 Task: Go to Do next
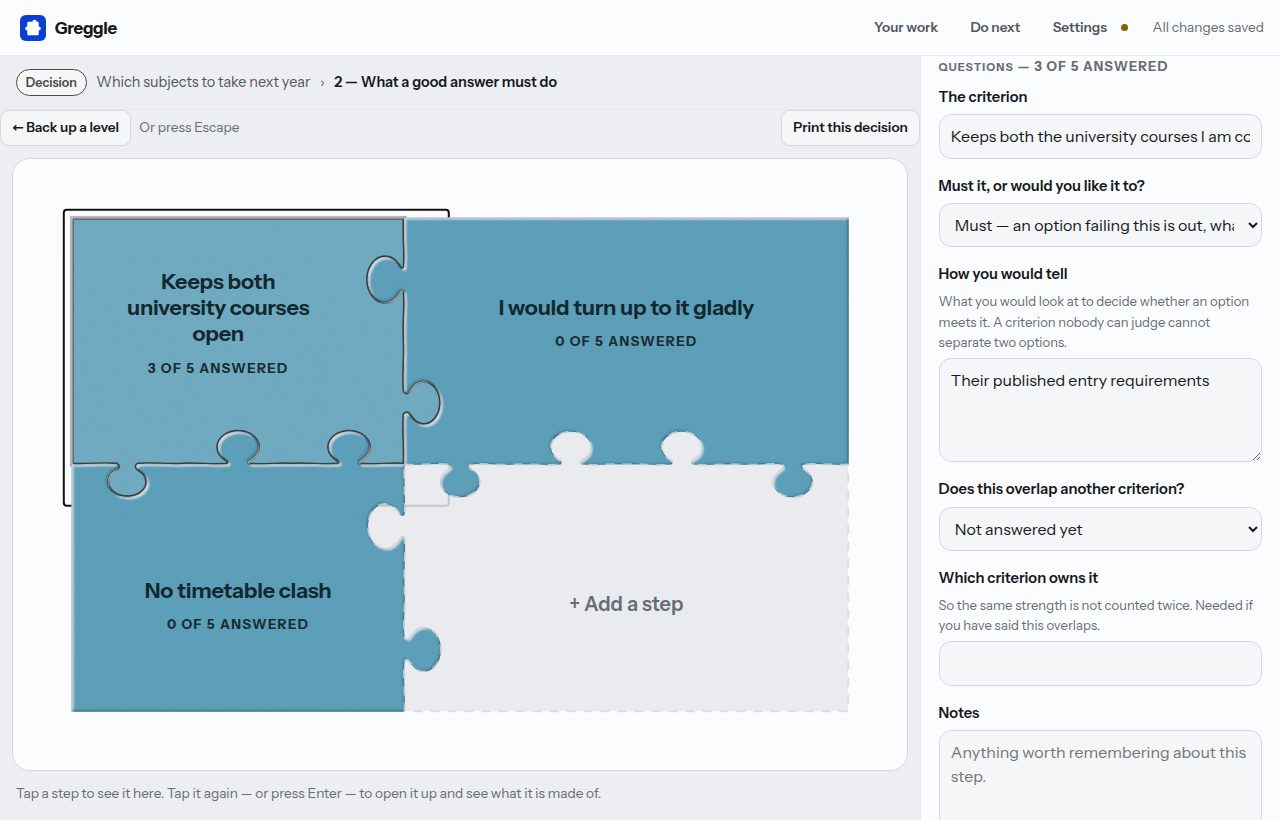tap(995, 27)
